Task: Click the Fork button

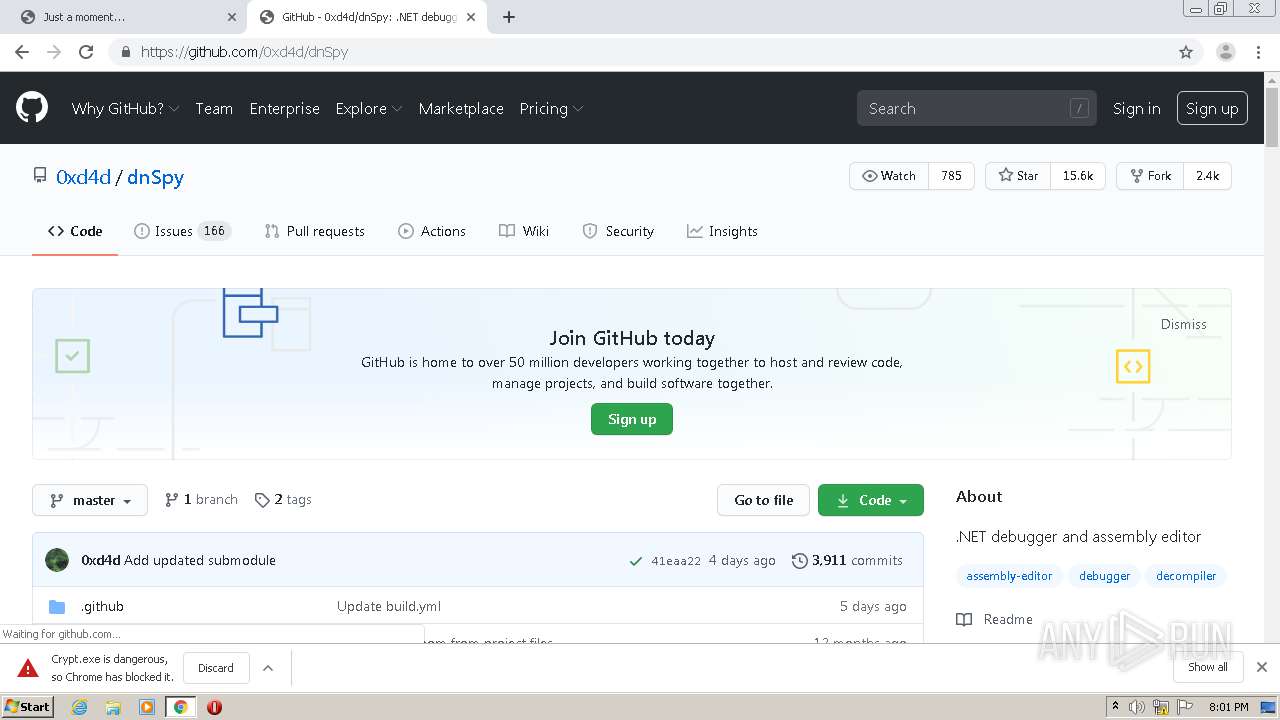Action: 1150,176
